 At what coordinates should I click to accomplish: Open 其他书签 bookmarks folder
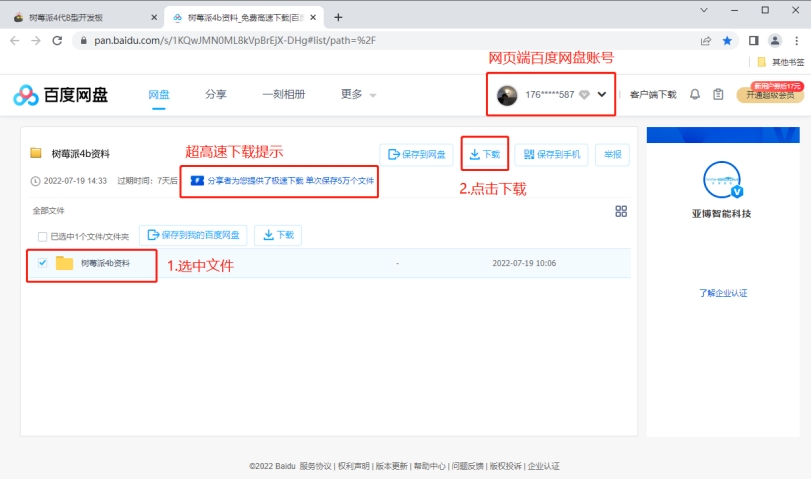click(x=781, y=62)
